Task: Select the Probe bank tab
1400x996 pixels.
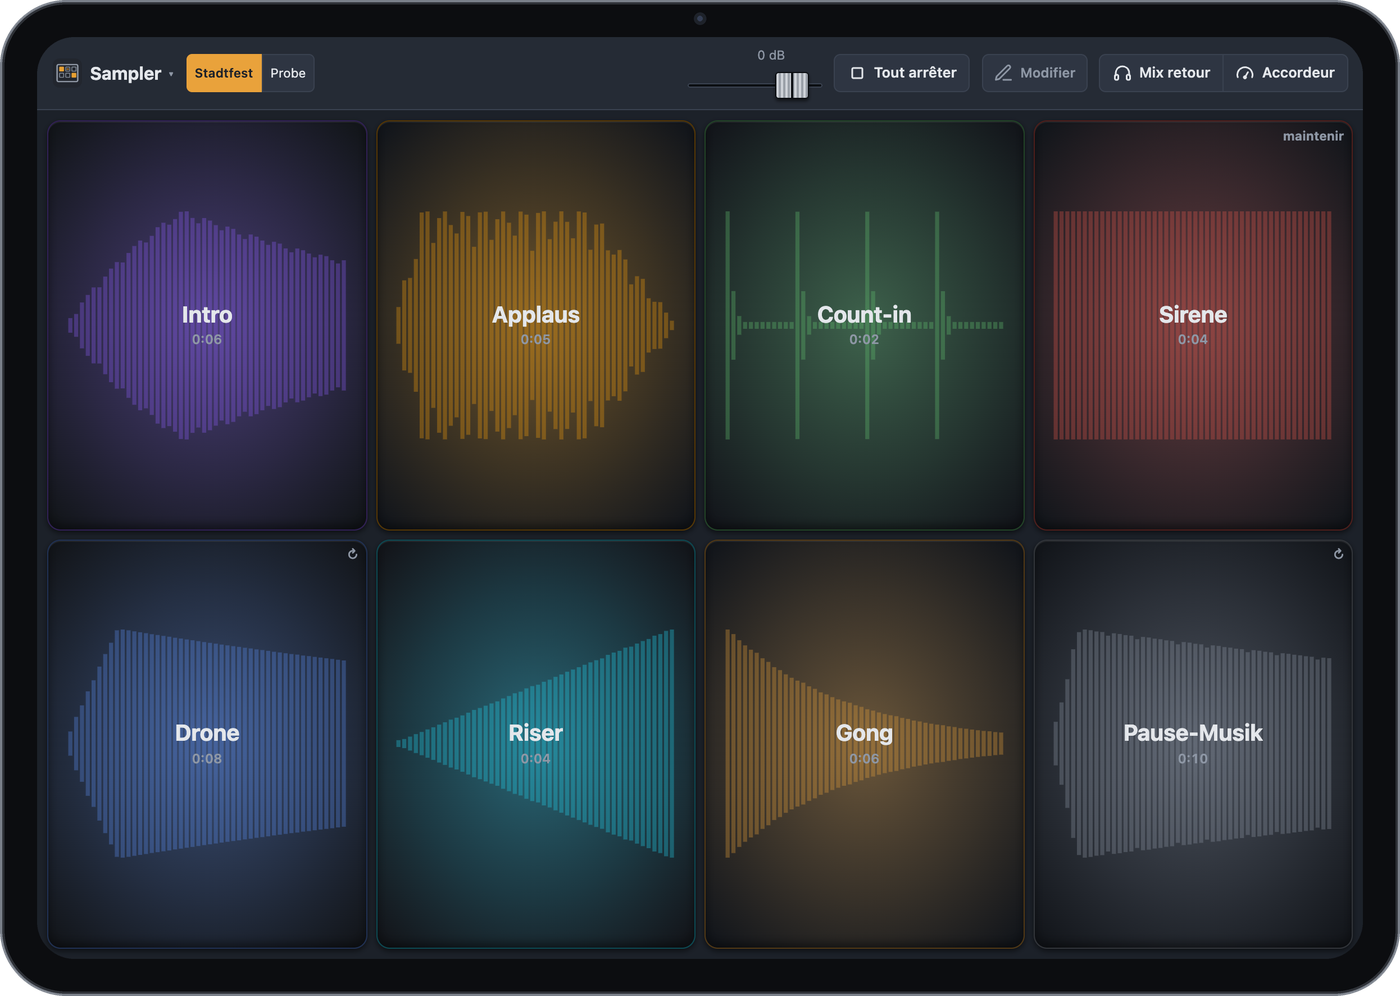Action: click(x=288, y=73)
